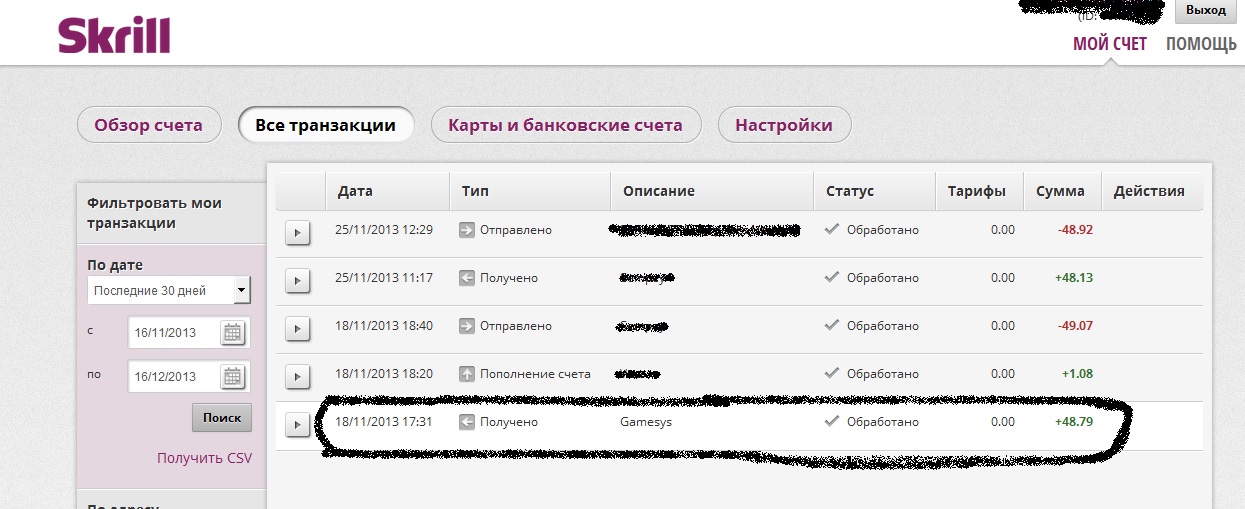Click the Skrill logo
Viewport: 1245px width, 509px height.
[114, 35]
